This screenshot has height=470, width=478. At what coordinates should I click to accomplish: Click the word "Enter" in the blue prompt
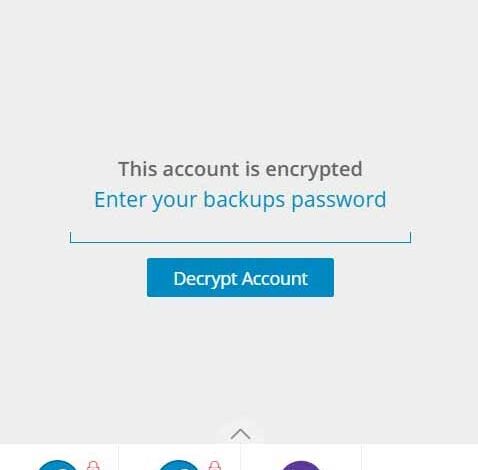(120, 199)
